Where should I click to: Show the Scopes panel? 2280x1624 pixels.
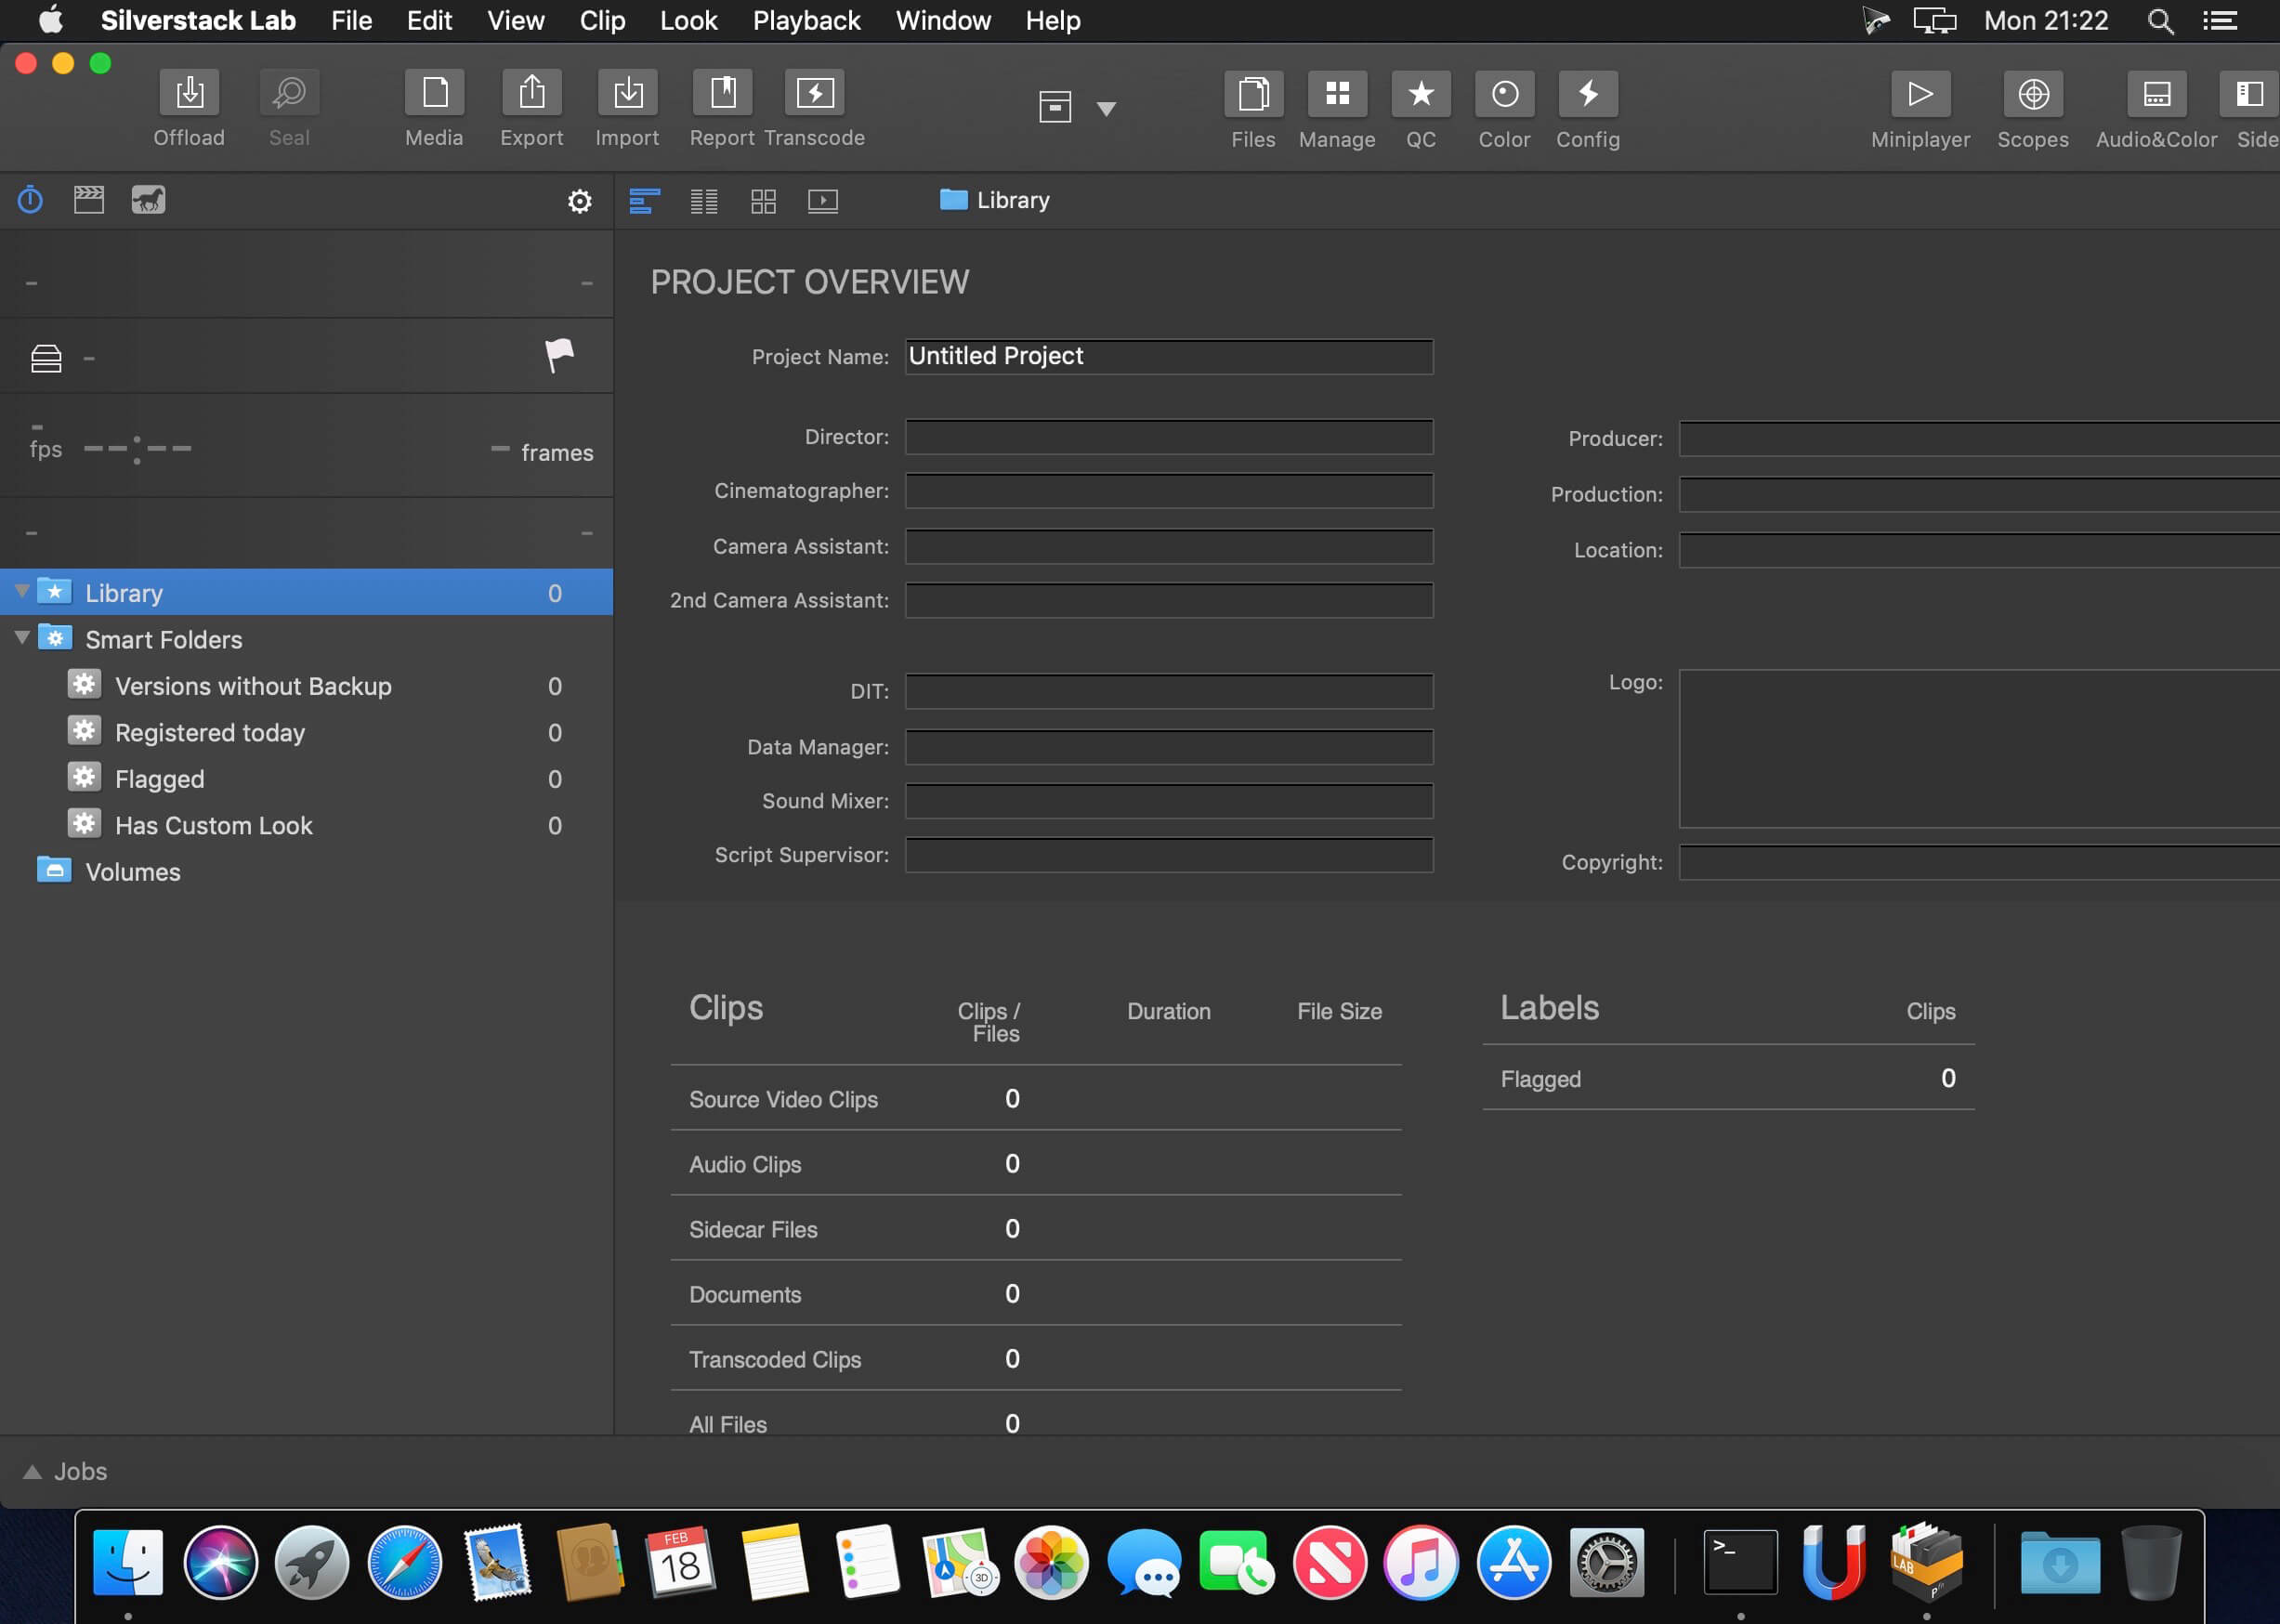(x=2033, y=94)
